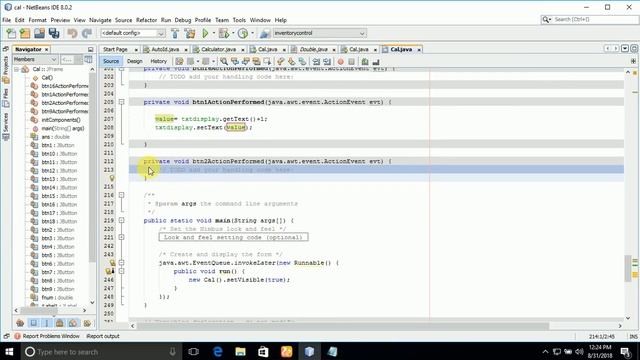Click the NetBeans cube icon in taskbar
Image resolution: width=640 pixels, height=360 pixels.
(309, 351)
